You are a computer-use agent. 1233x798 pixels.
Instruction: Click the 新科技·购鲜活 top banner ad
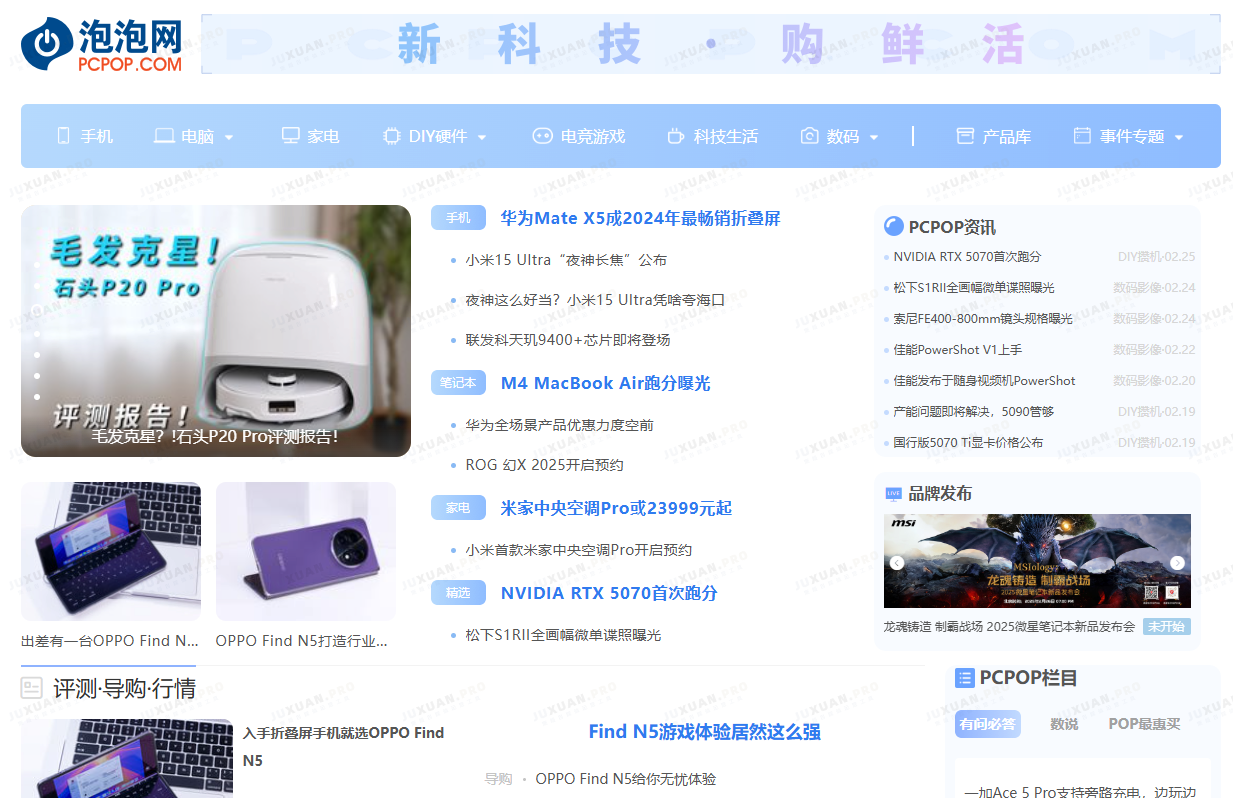point(710,44)
